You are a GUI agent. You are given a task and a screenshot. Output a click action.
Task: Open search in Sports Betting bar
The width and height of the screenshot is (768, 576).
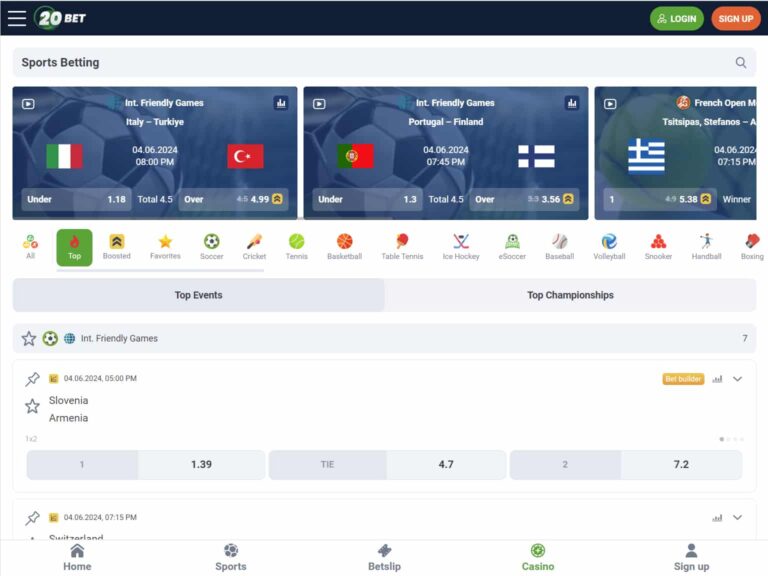tap(741, 63)
